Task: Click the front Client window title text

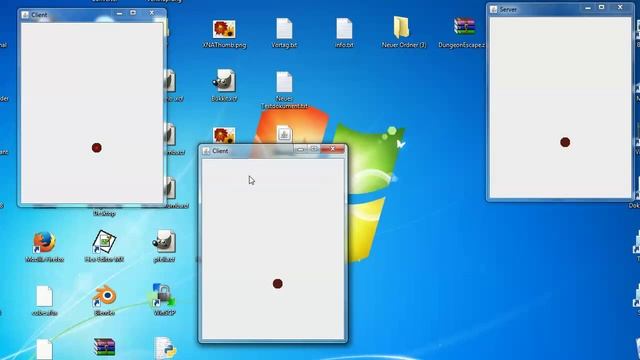Action: 220,151
